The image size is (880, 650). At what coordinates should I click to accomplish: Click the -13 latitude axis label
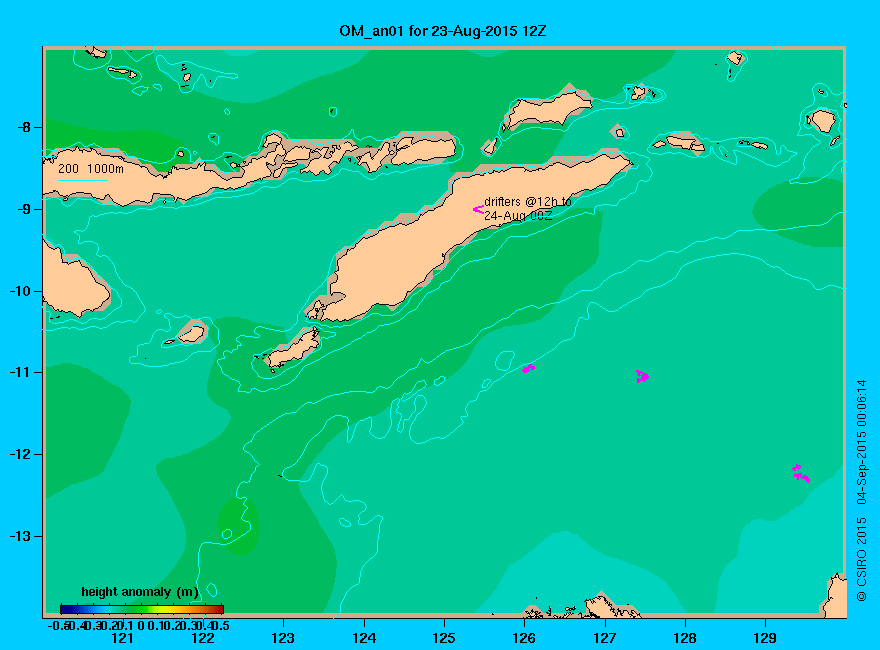(20, 536)
